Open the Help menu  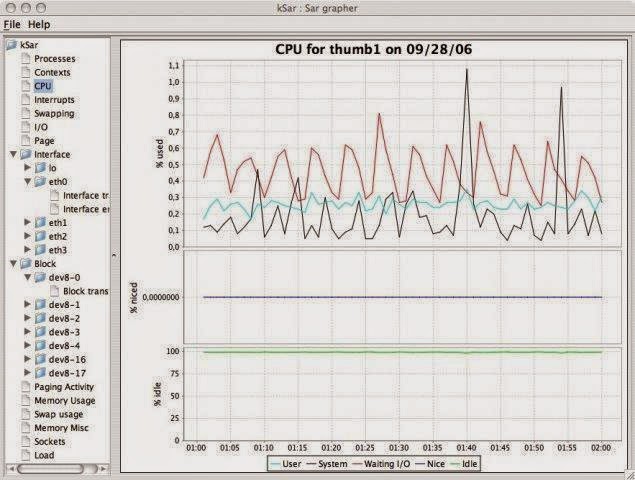tap(39, 24)
